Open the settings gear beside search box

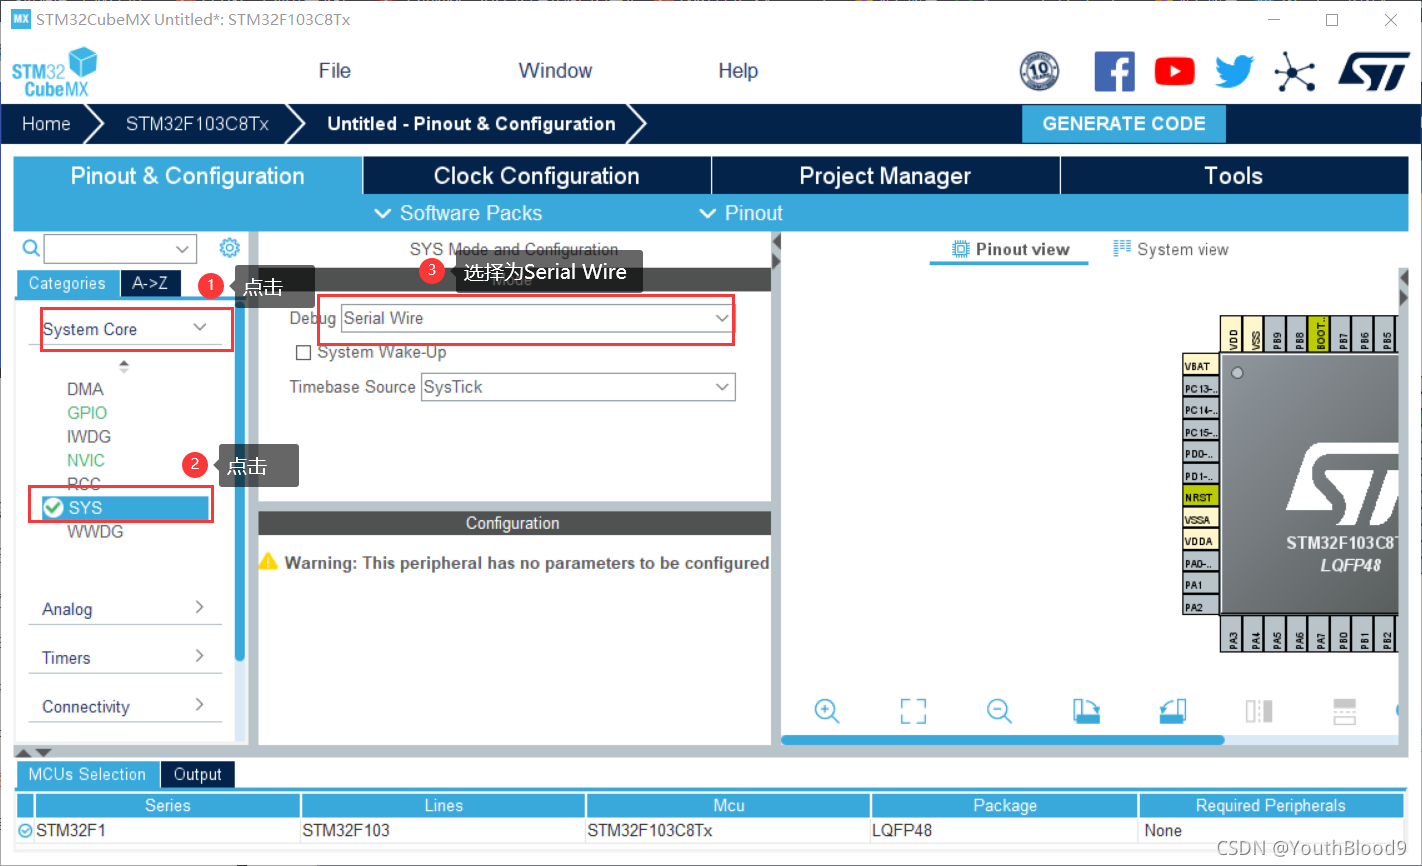pos(229,248)
